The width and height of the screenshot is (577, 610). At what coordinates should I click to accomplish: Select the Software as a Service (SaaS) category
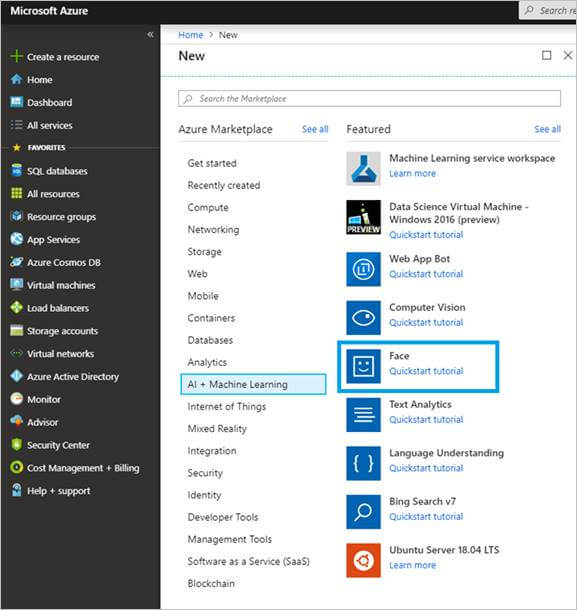point(249,561)
